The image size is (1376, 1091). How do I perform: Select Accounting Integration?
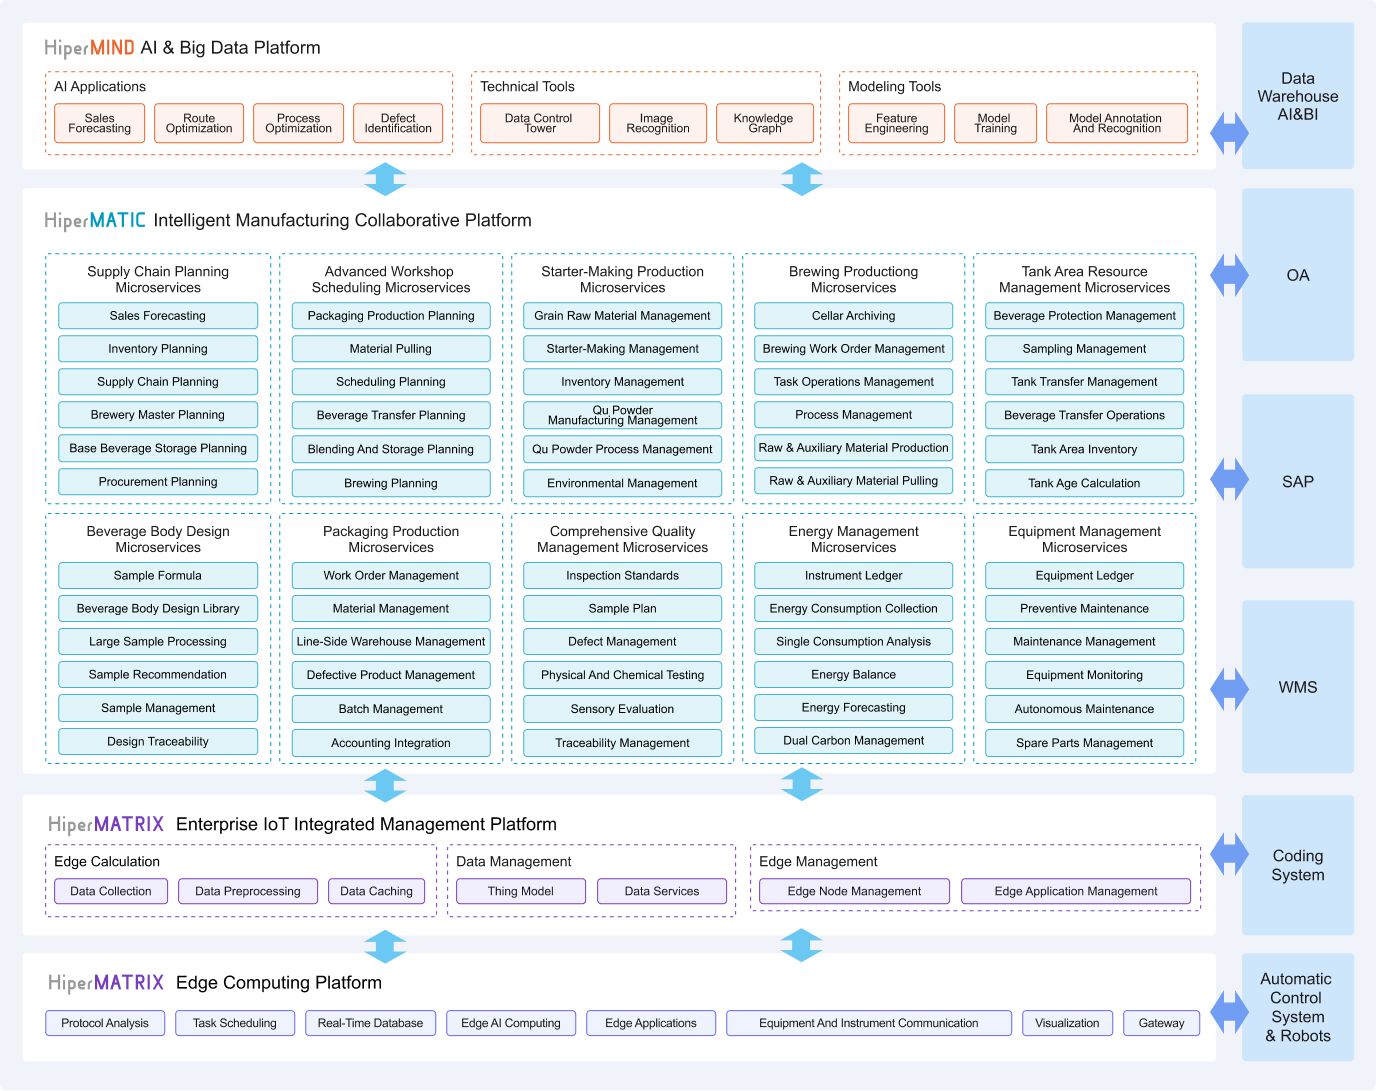point(391,743)
